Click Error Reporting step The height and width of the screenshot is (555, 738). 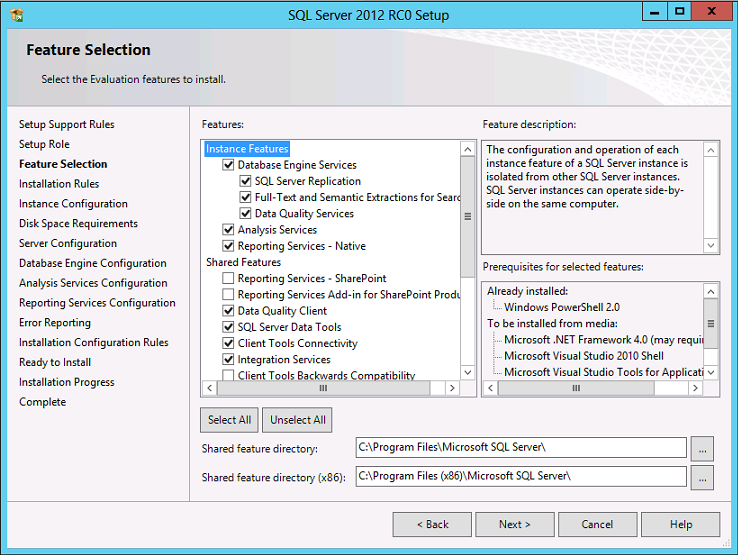pos(55,322)
